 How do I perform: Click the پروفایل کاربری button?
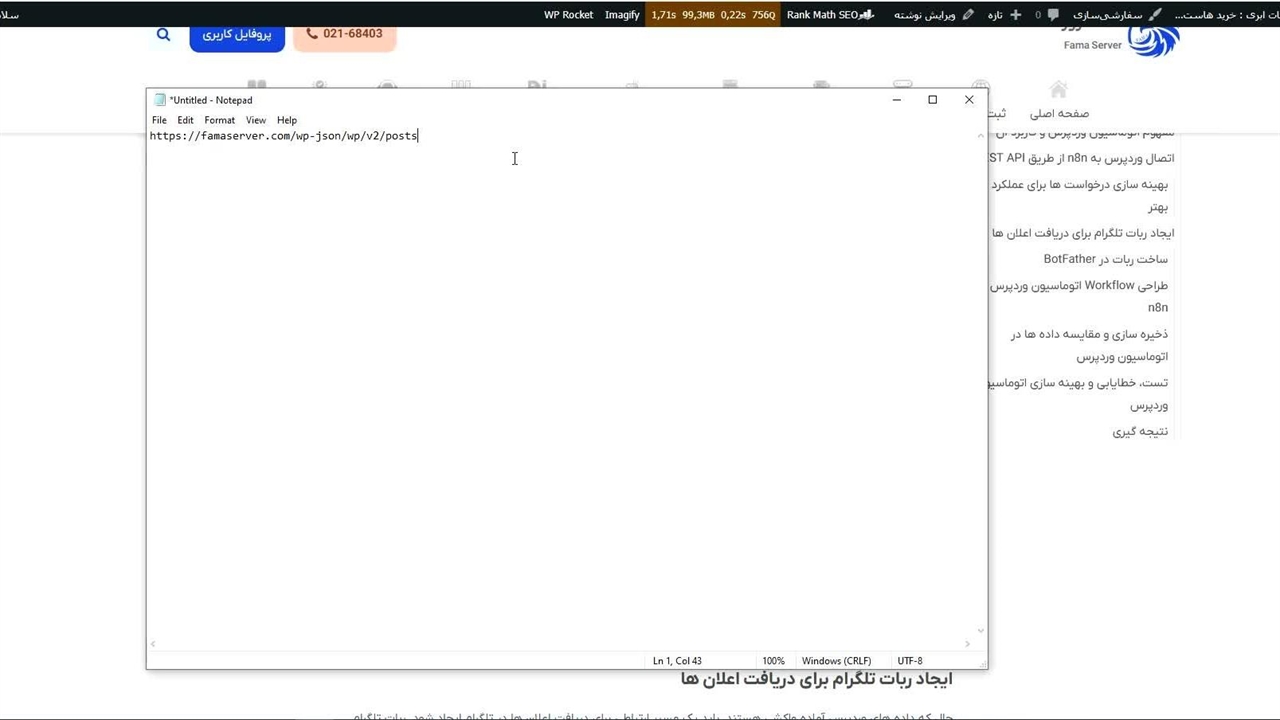pyautogui.click(x=237, y=35)
